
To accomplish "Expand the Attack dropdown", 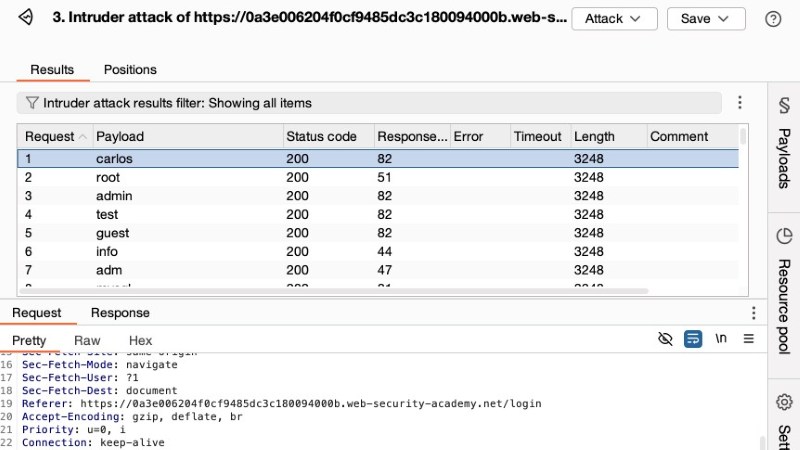I will click(613, 19).
